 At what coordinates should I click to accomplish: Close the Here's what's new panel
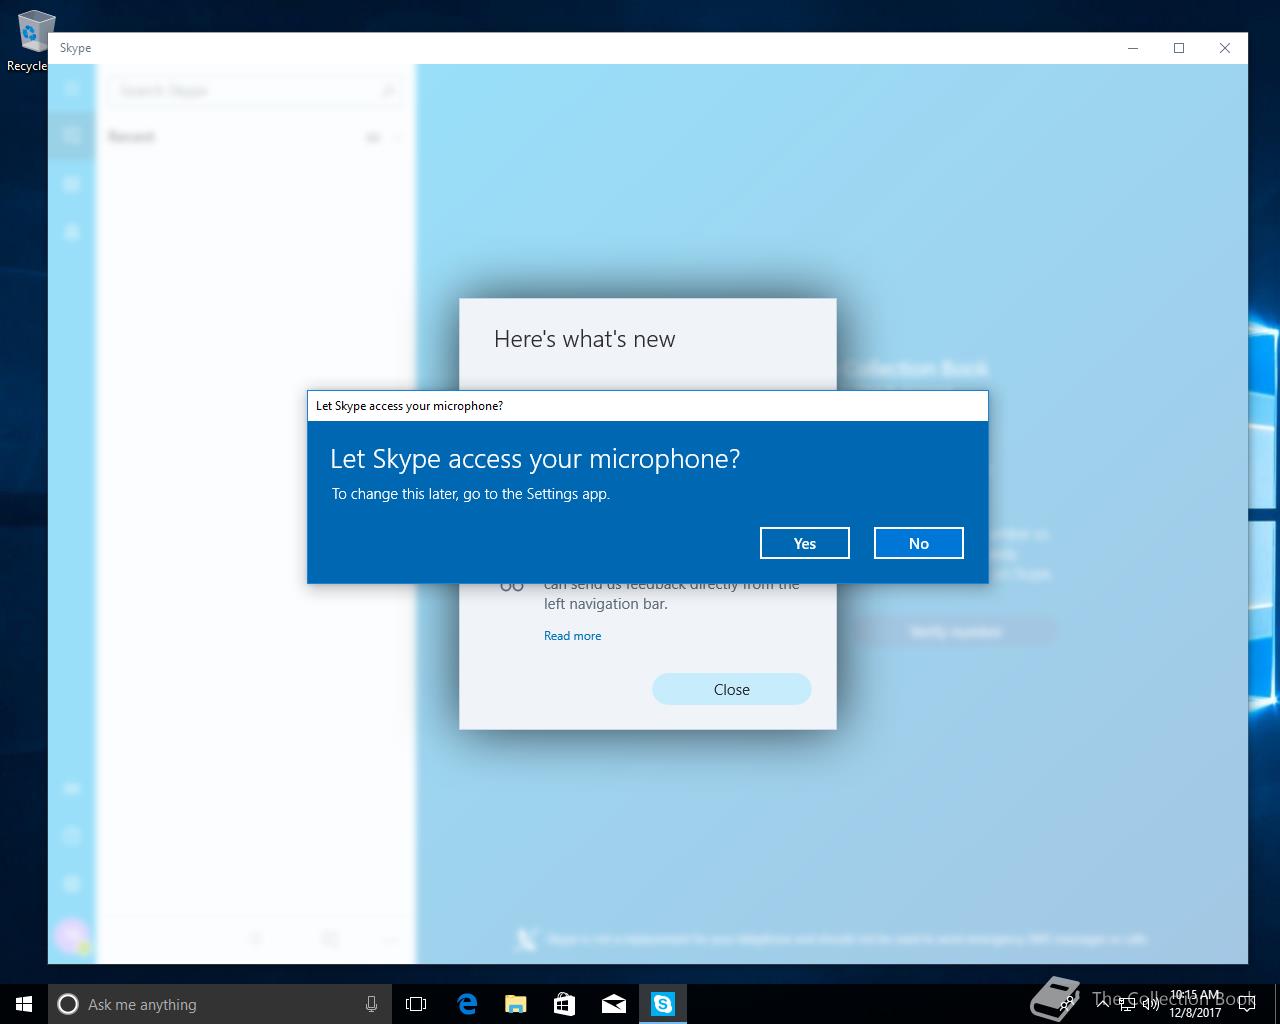point(732,689)
